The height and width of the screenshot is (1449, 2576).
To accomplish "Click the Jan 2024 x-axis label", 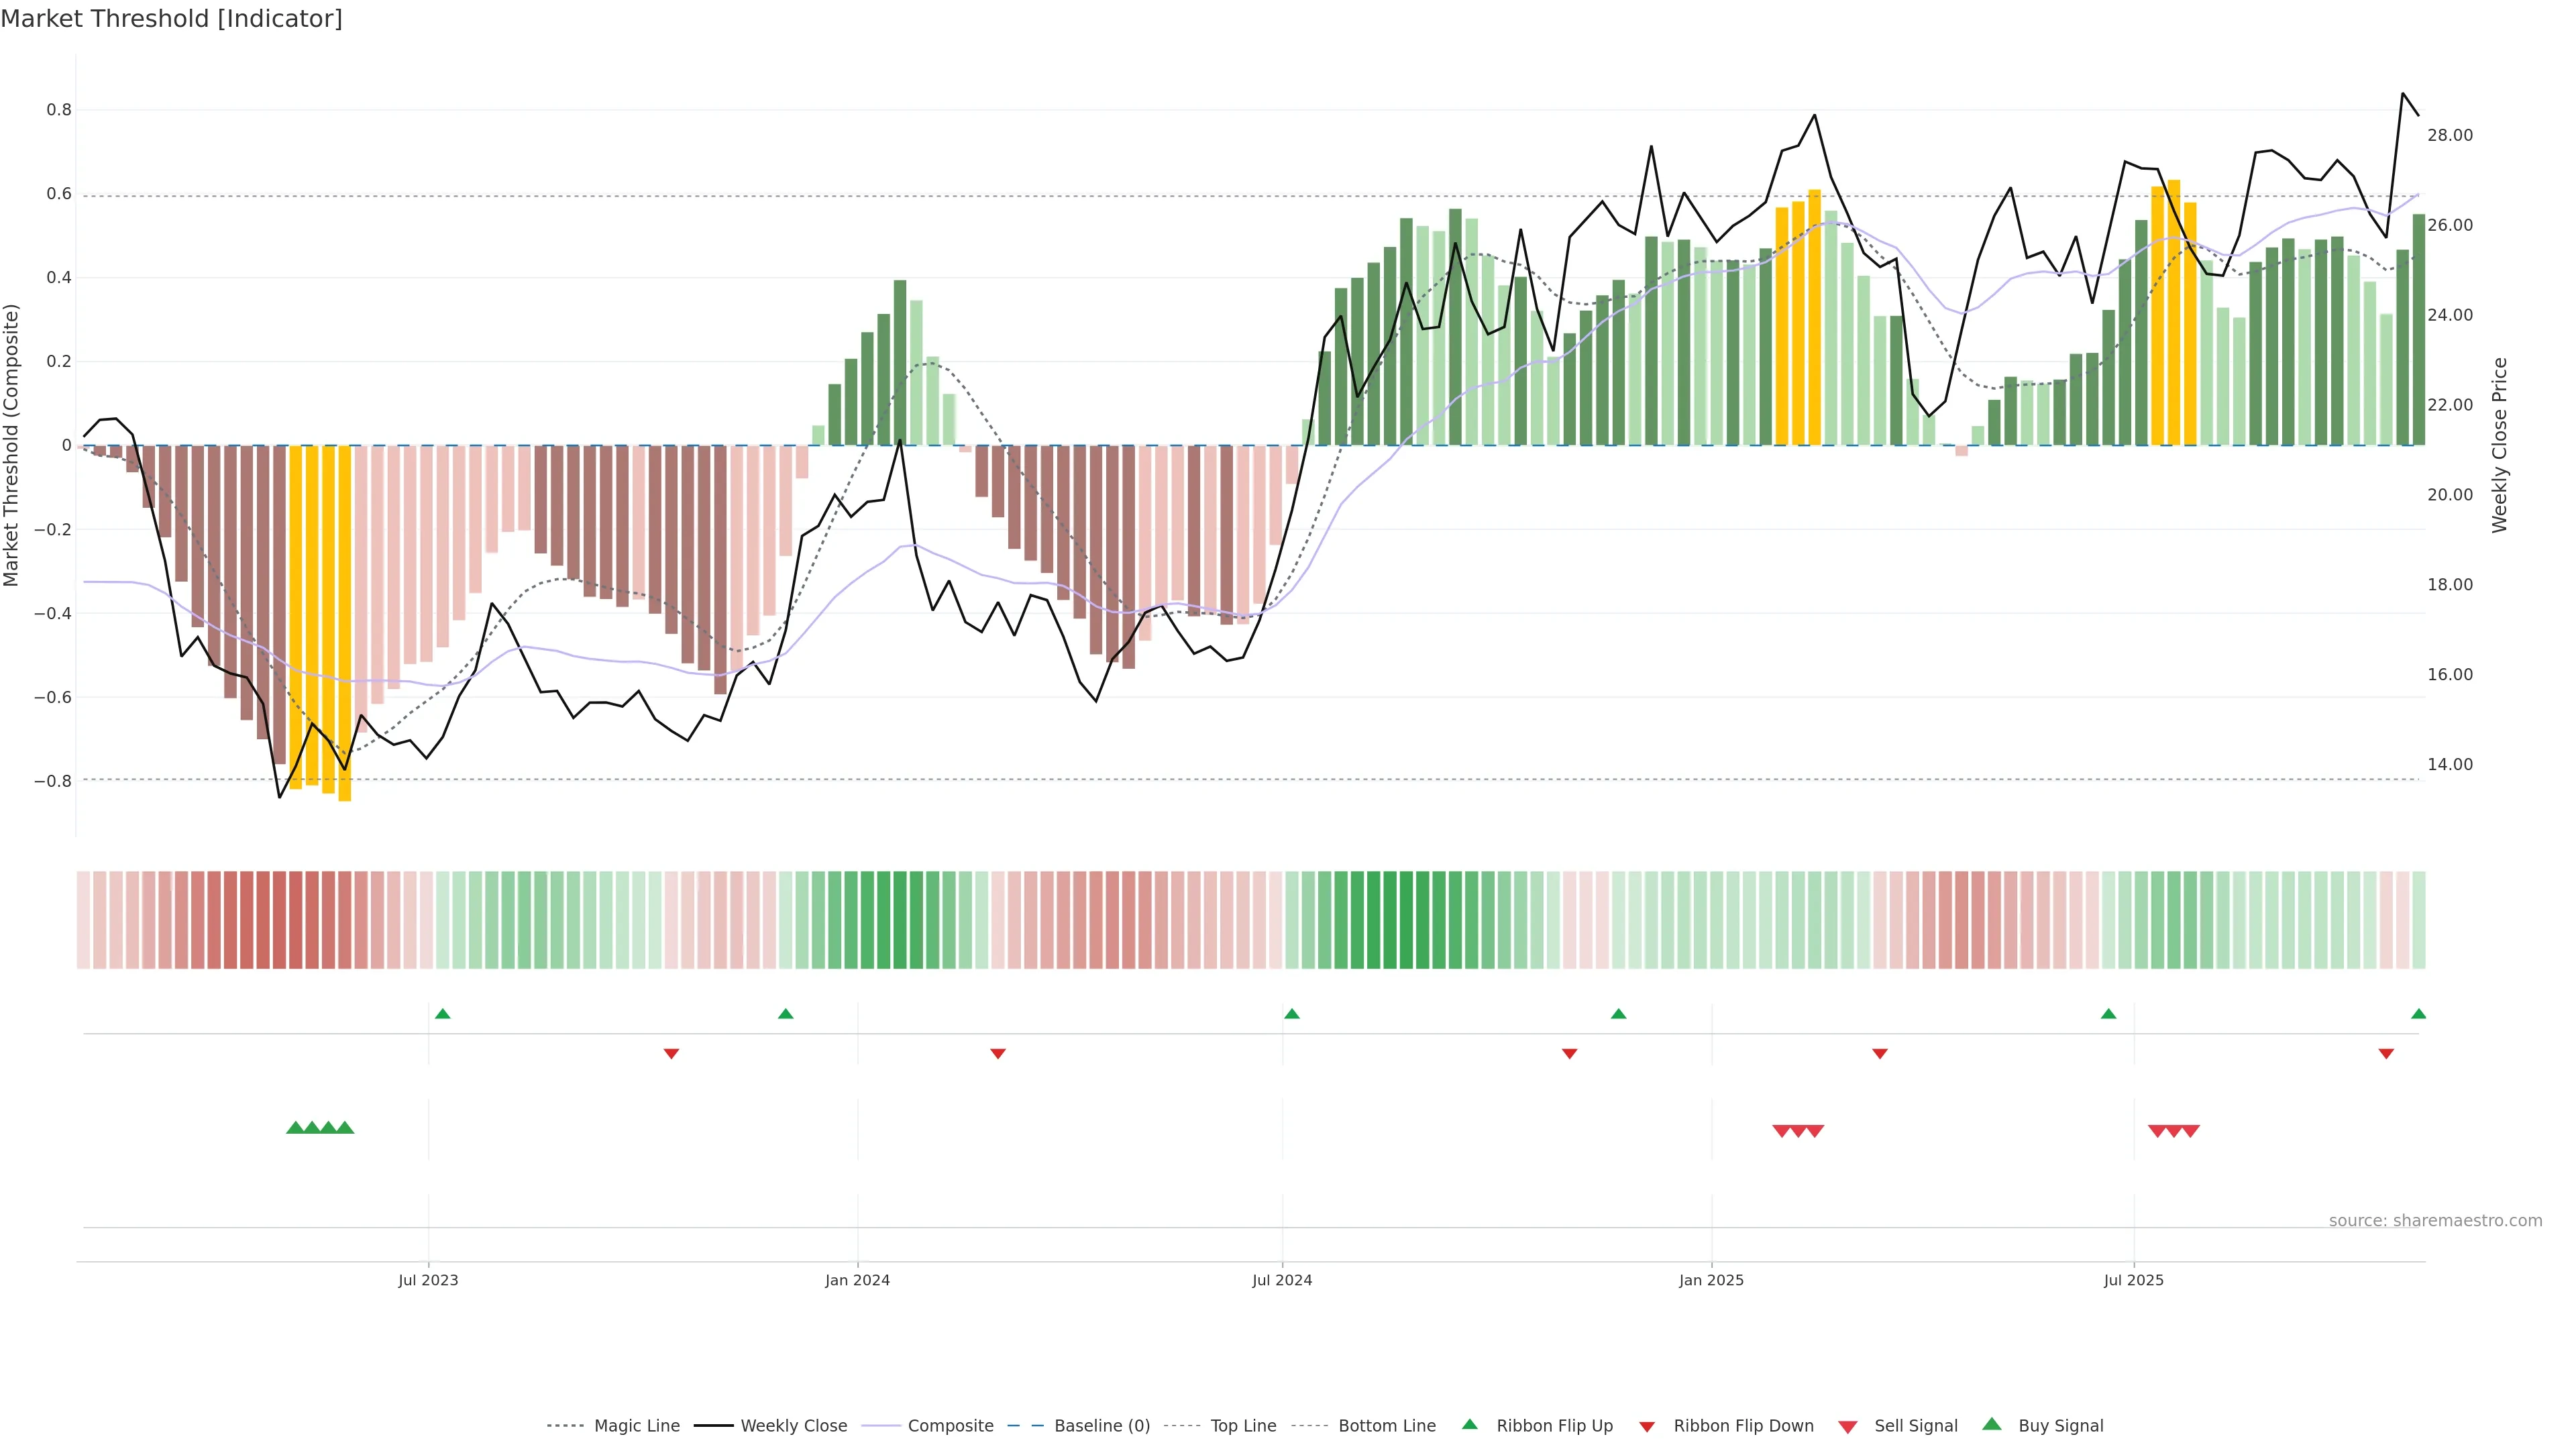I will click(857, 1280).
